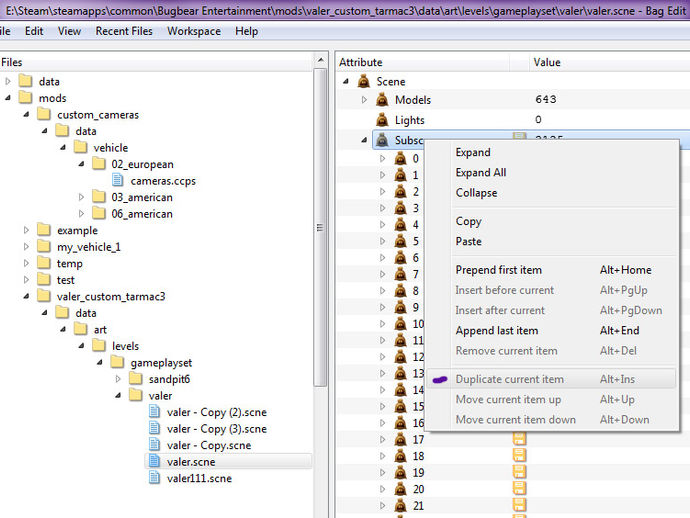
Task: Click the gameplayset folder icon
Action: coord(117,362)
